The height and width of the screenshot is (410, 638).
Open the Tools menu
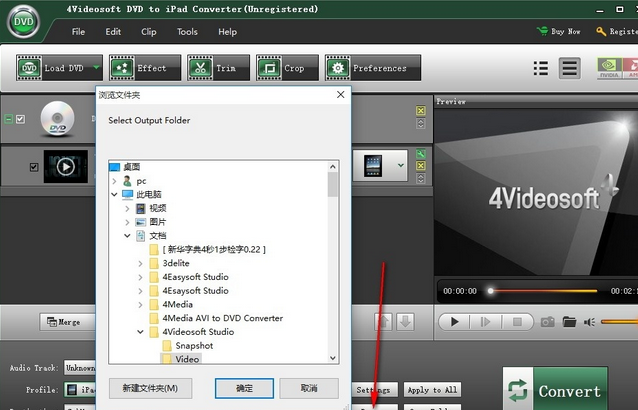tap(187, 32)
